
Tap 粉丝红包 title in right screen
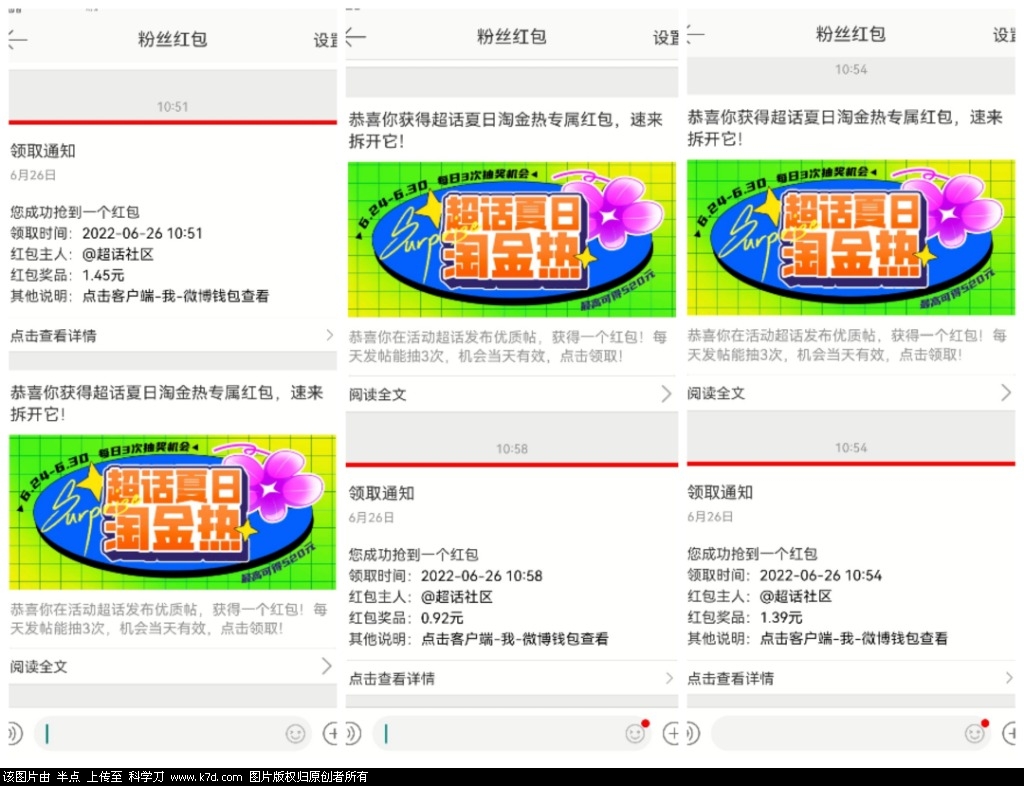pyautogui.click(x=850, y=34)
